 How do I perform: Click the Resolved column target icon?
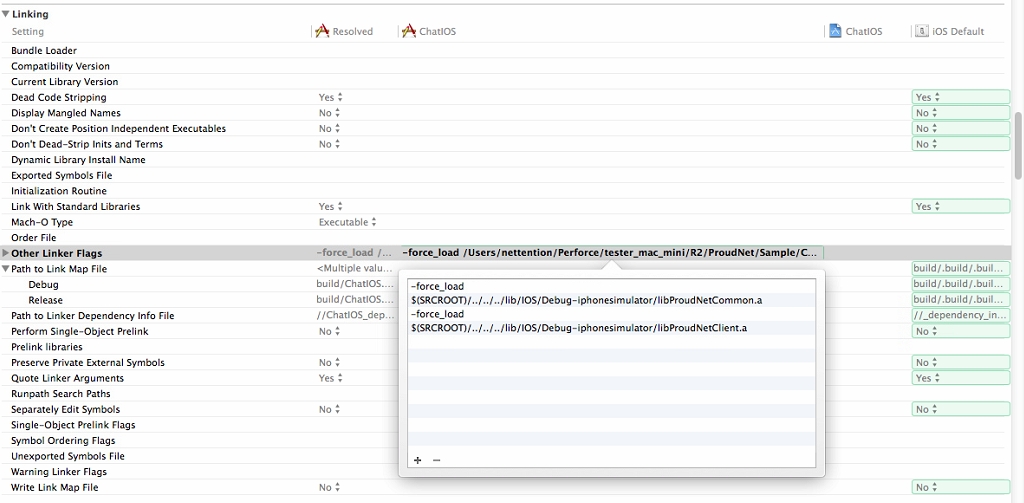(322, 31)
